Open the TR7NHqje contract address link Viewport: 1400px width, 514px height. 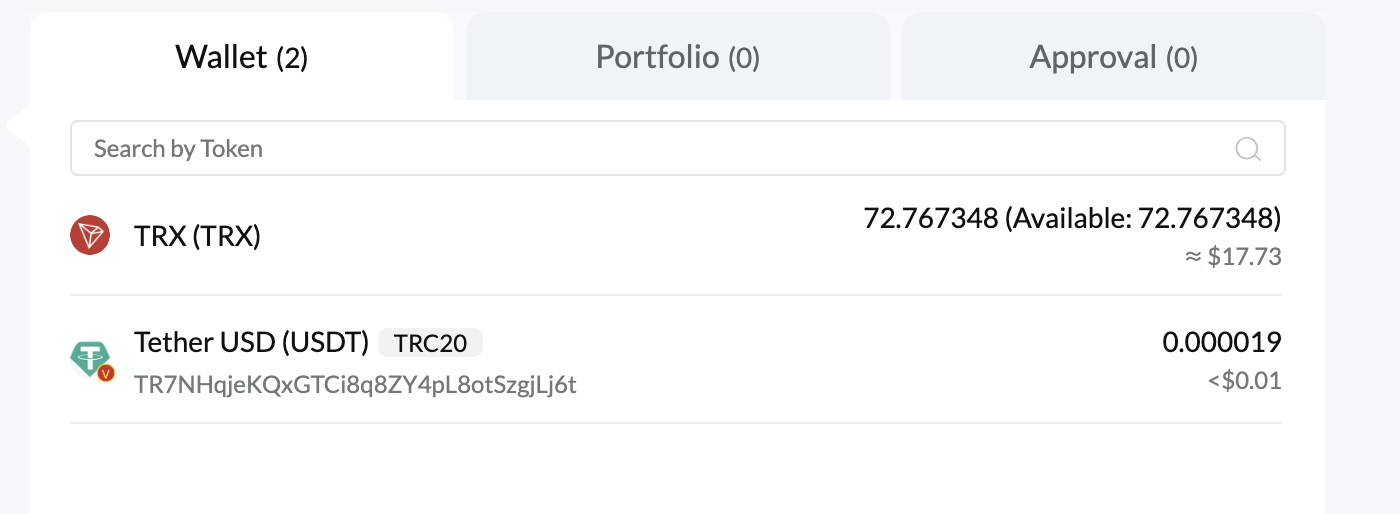pyautogui.click(x=355, y=384)
